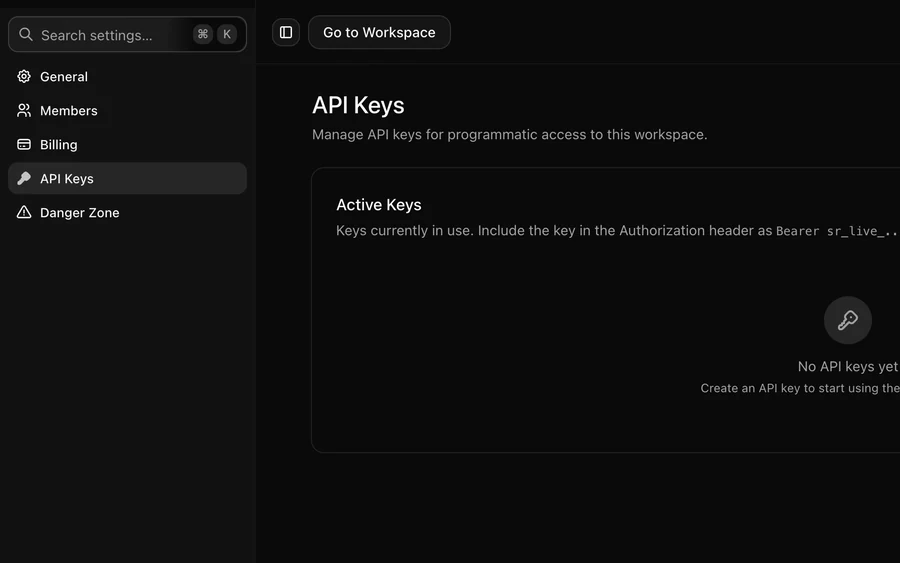Open General settings page
Image resolution: width=900 pixels, height=563 pixels.
(x=127, y=76)
